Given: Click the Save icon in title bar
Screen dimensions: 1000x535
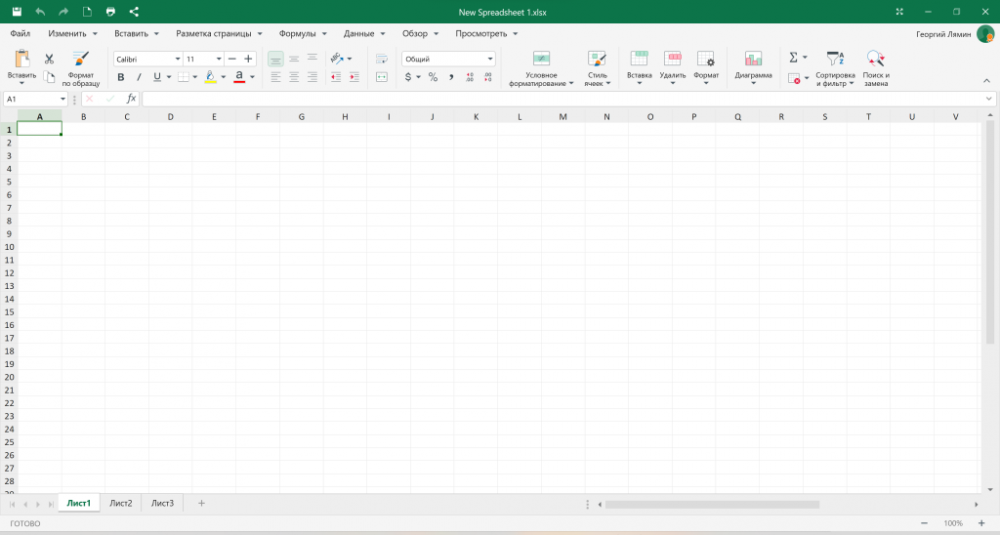Looking at the screenshot, I should (17, 11).
